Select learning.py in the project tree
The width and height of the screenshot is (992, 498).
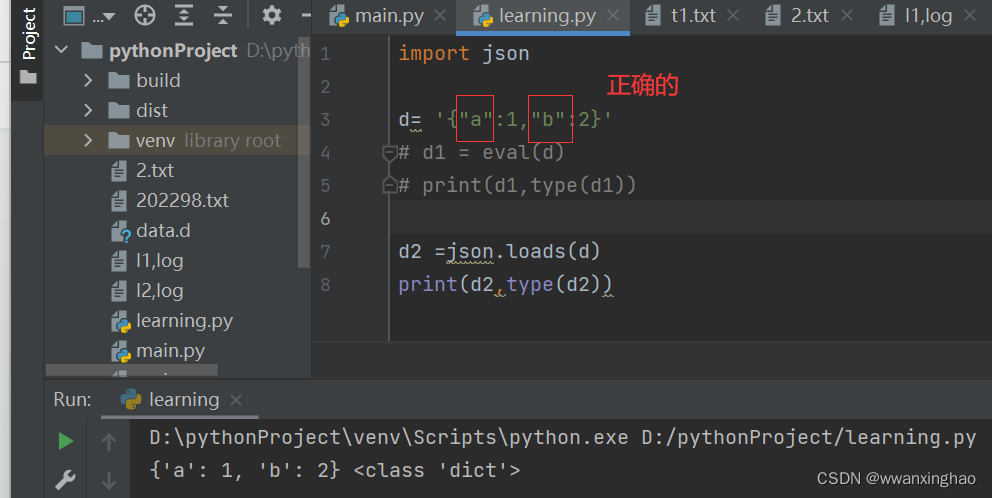(184, 321)
